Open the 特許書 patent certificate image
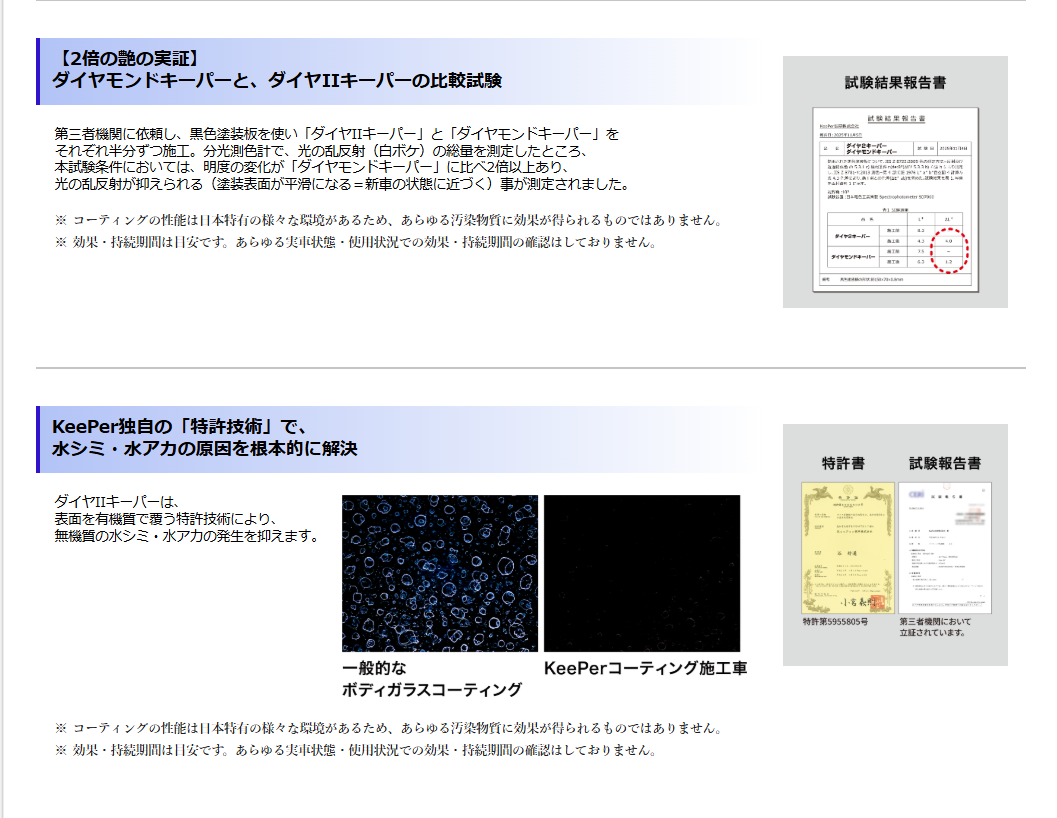The height and width of the screenshot is (818, 1057). click(x=848, y=548)
